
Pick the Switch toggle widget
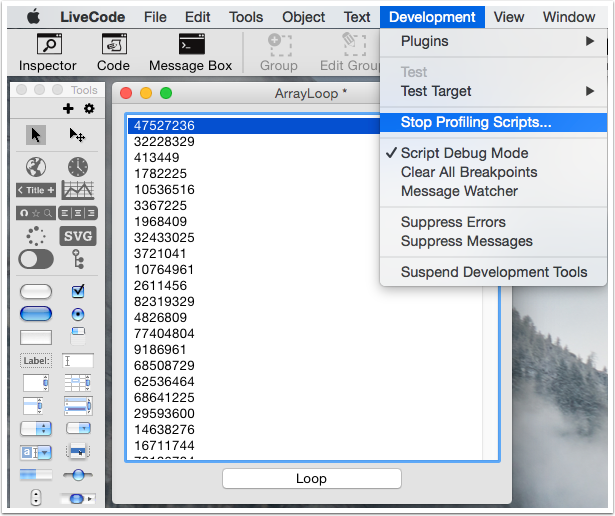(x=36, y=259)
